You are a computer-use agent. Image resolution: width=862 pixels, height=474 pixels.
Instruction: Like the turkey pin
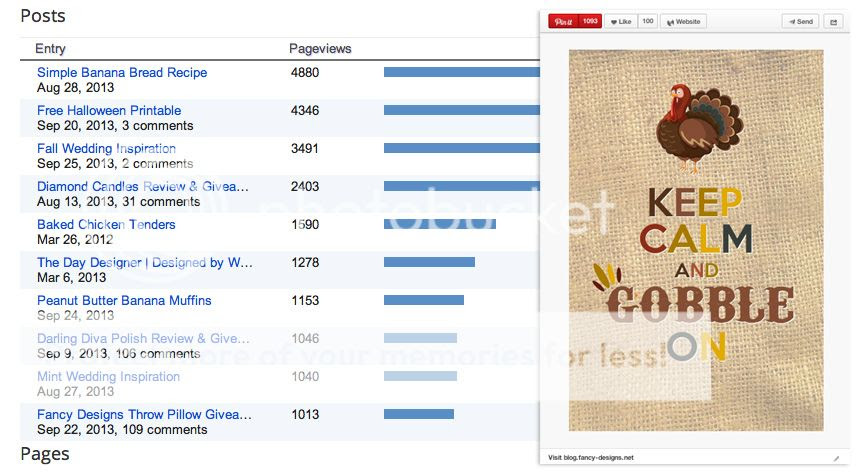[621, 21]
